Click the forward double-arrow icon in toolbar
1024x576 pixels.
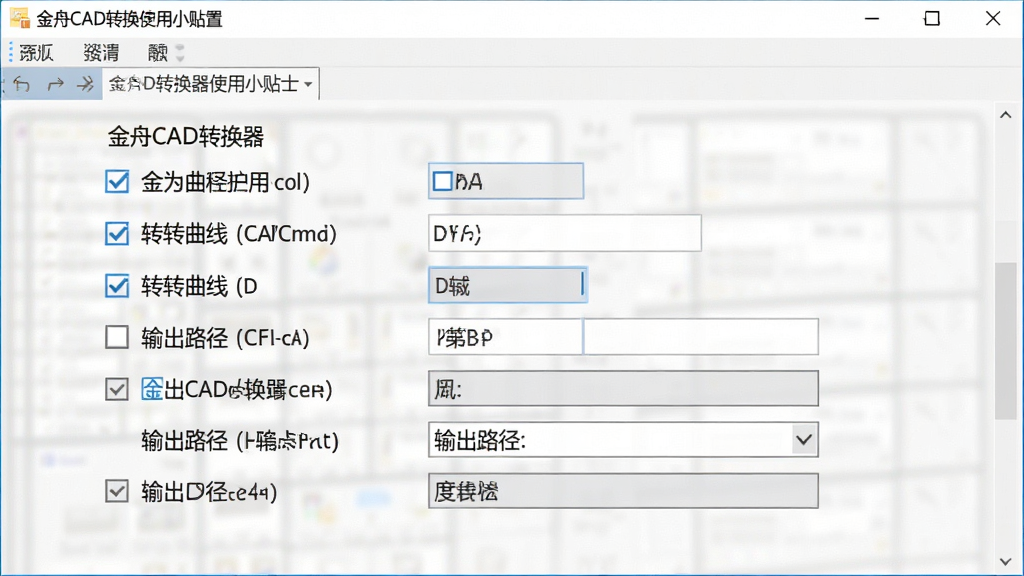coord(85,84)
